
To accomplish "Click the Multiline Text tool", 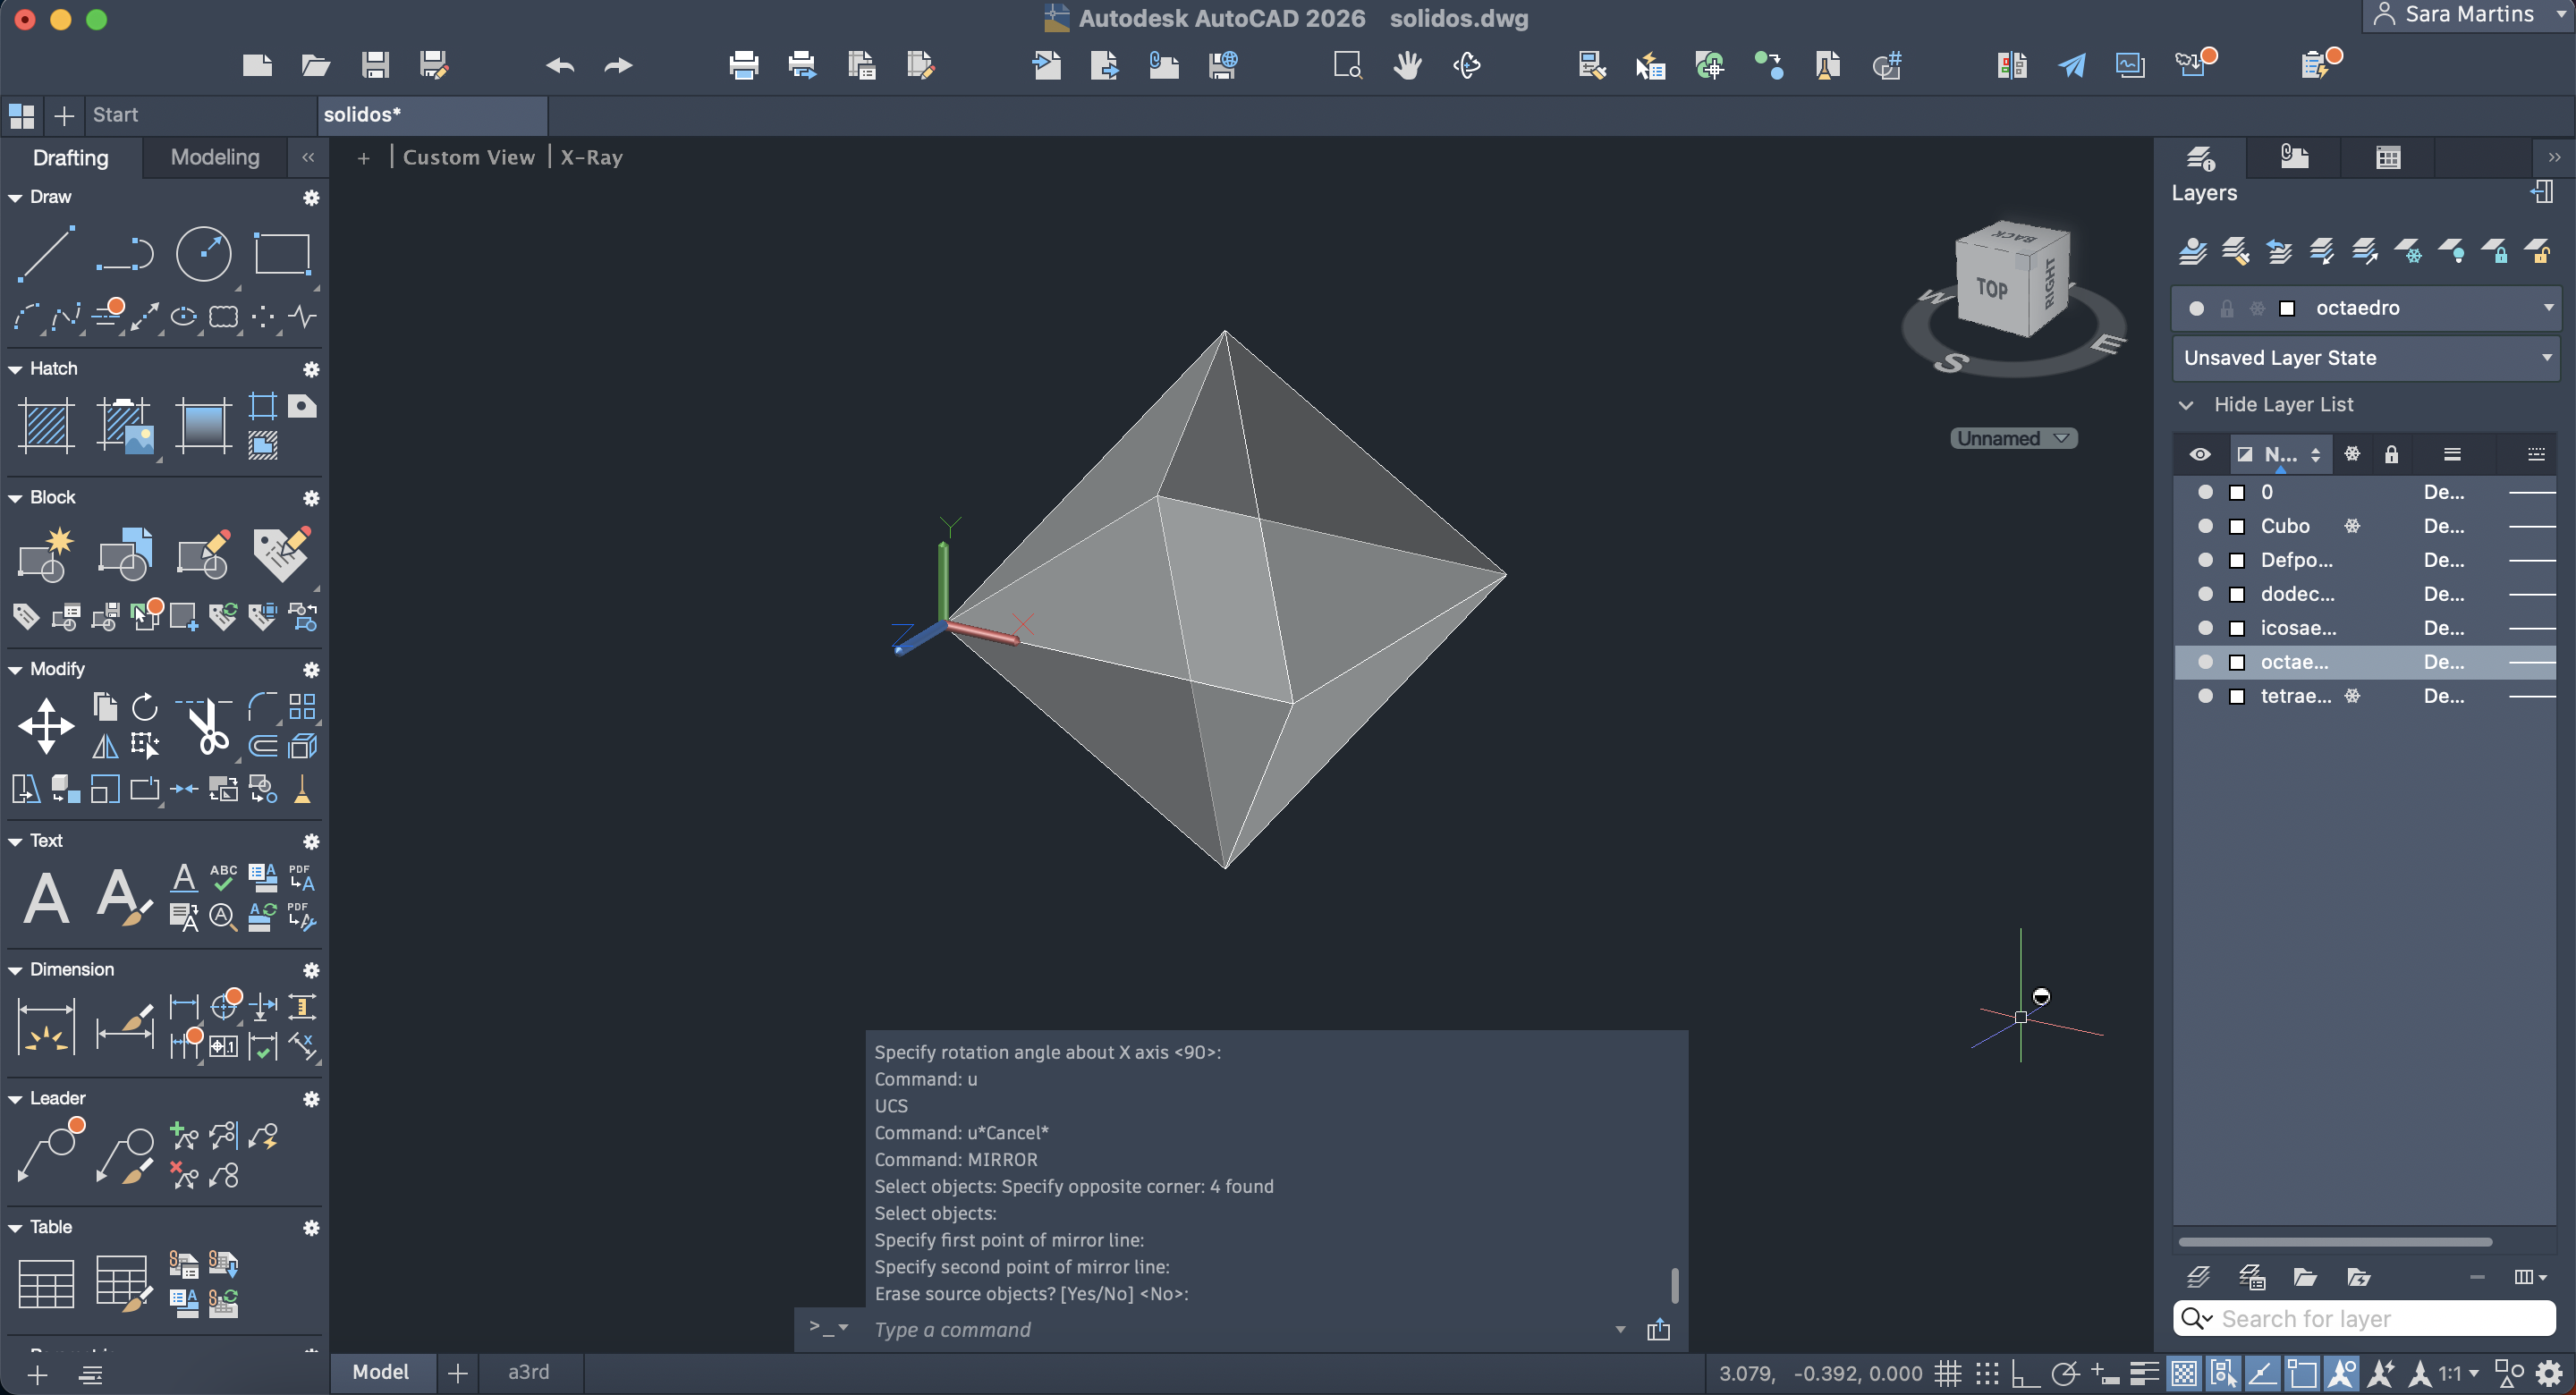I will click(x=46, y=898).
